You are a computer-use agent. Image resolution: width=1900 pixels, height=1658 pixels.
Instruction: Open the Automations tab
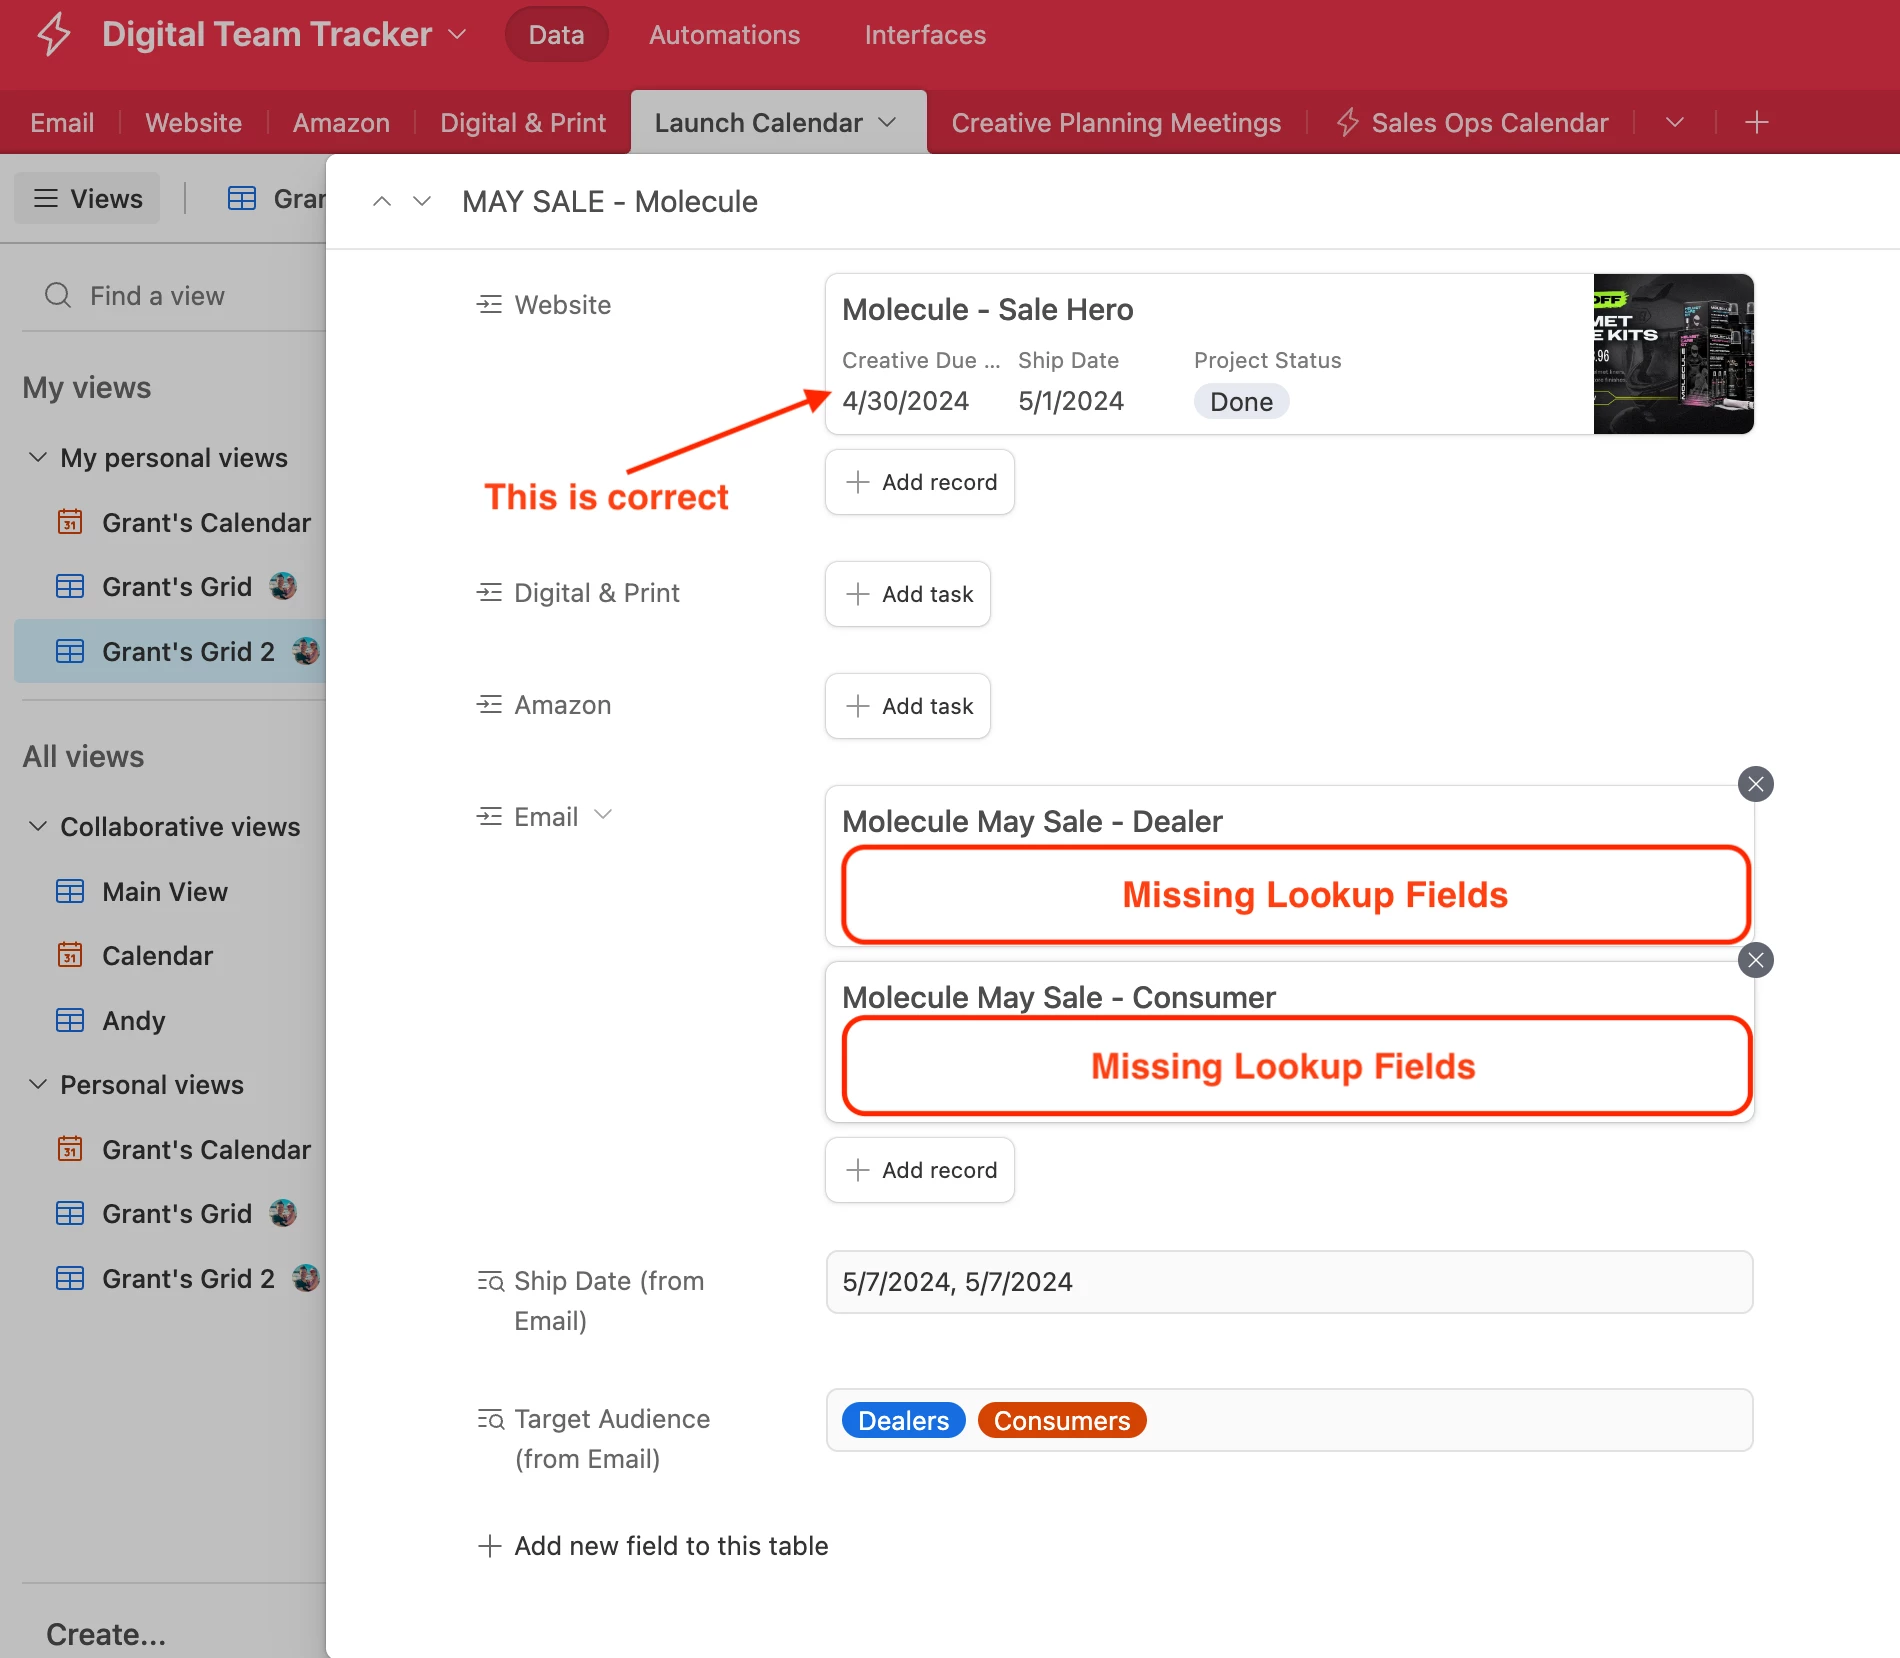click(724, 35)
